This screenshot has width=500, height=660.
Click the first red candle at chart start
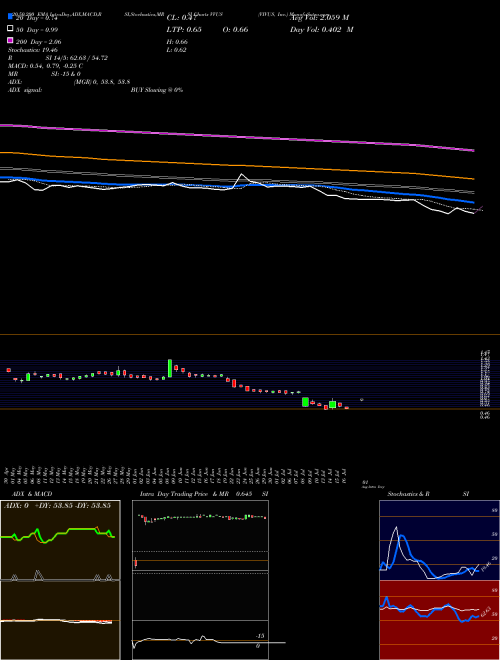(8, 370)
